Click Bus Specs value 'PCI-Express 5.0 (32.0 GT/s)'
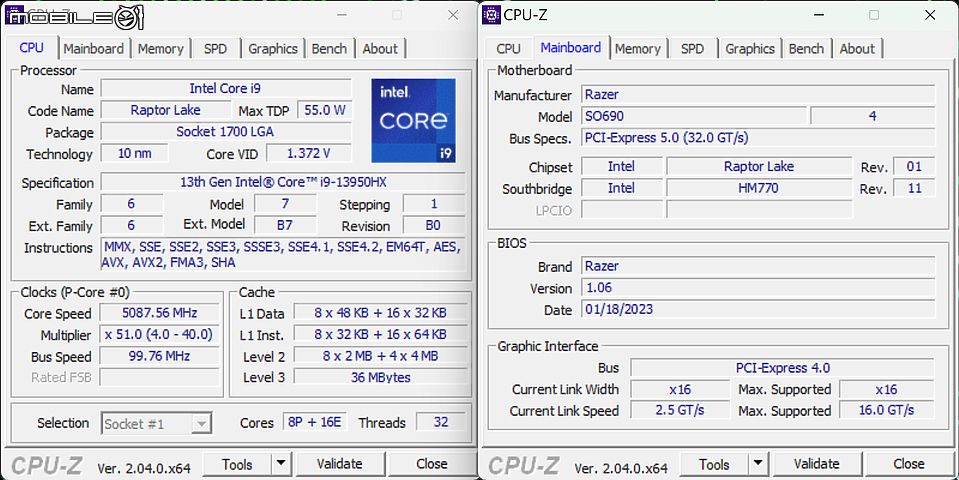This screenshot has width=959, height=480. tap(758, 138)
